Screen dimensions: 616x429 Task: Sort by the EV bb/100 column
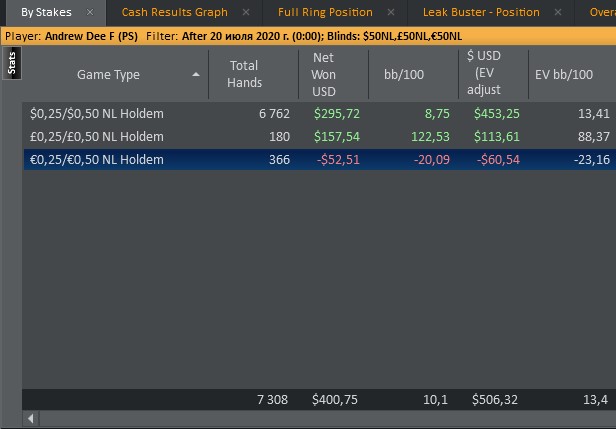coord(571,75)
